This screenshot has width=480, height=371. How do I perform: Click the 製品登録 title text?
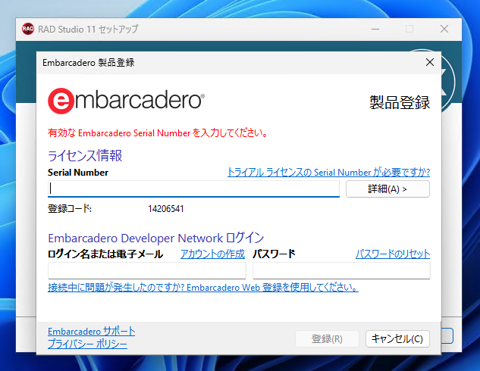tap(400, 102)
